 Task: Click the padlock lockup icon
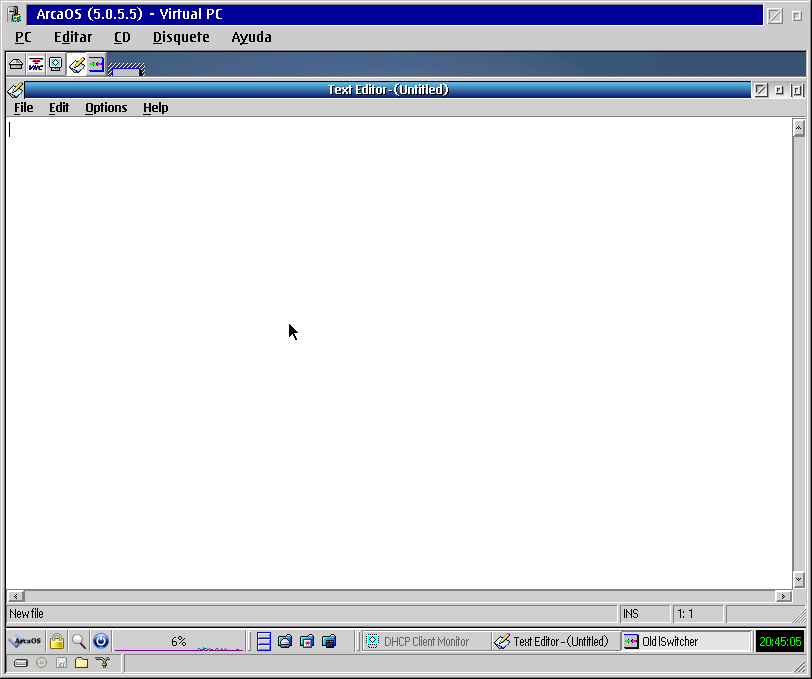tap(57, 641)
